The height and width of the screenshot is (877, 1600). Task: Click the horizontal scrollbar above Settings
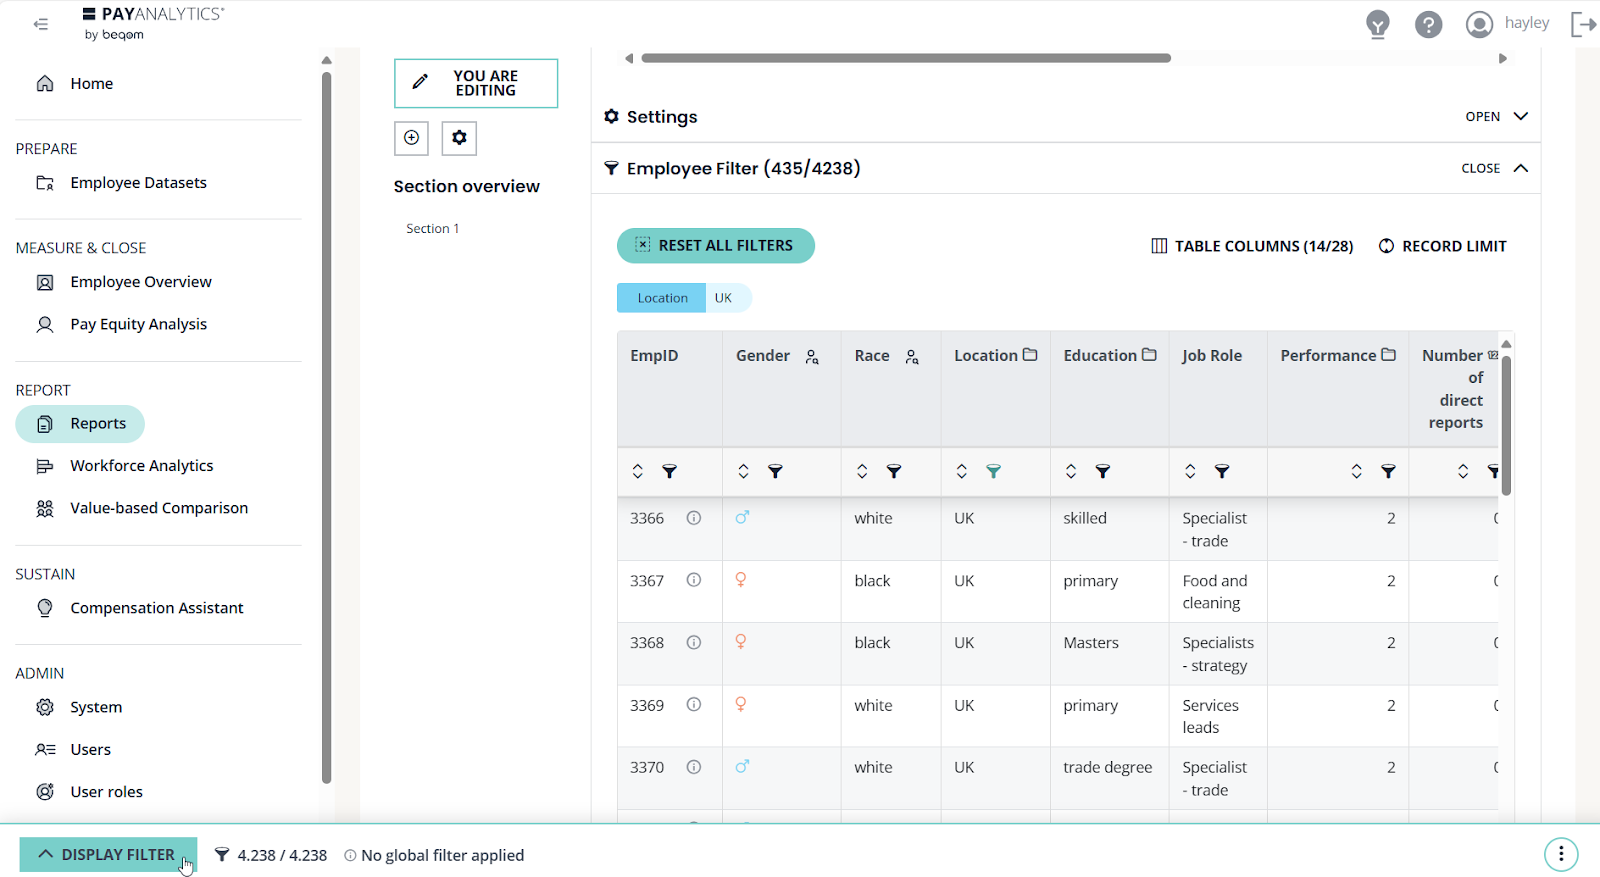[x=905, y=58]
